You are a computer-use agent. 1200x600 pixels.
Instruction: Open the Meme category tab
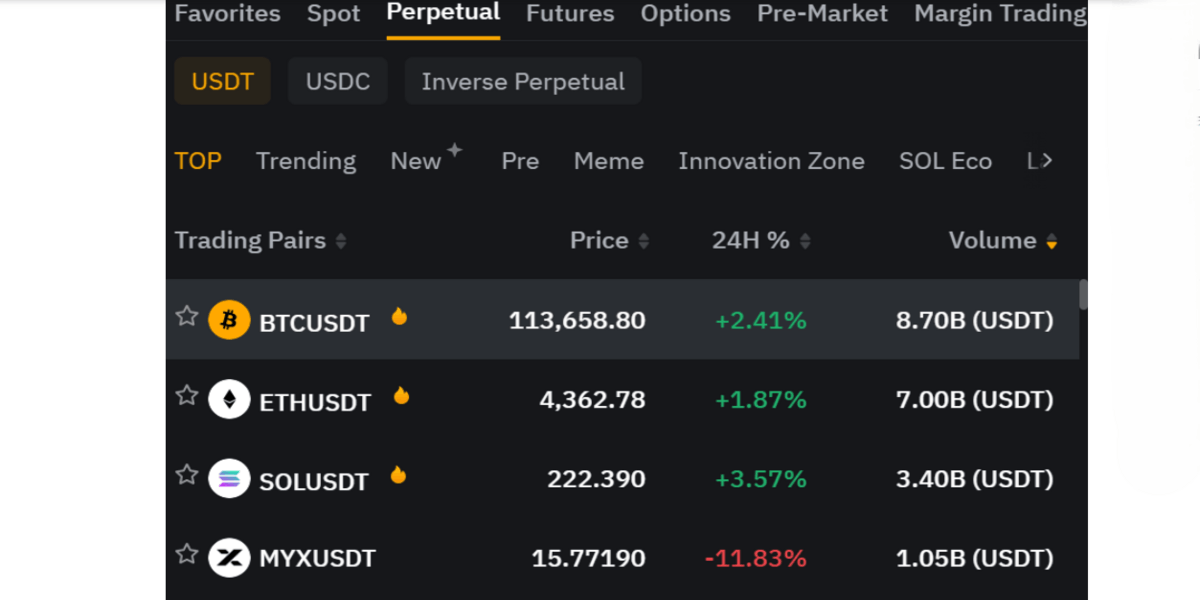[x=608, y=161]
